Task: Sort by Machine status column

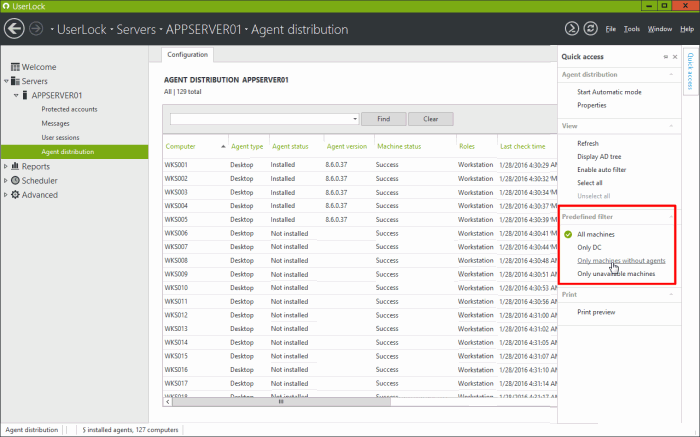Action: [x=399, y=146]
